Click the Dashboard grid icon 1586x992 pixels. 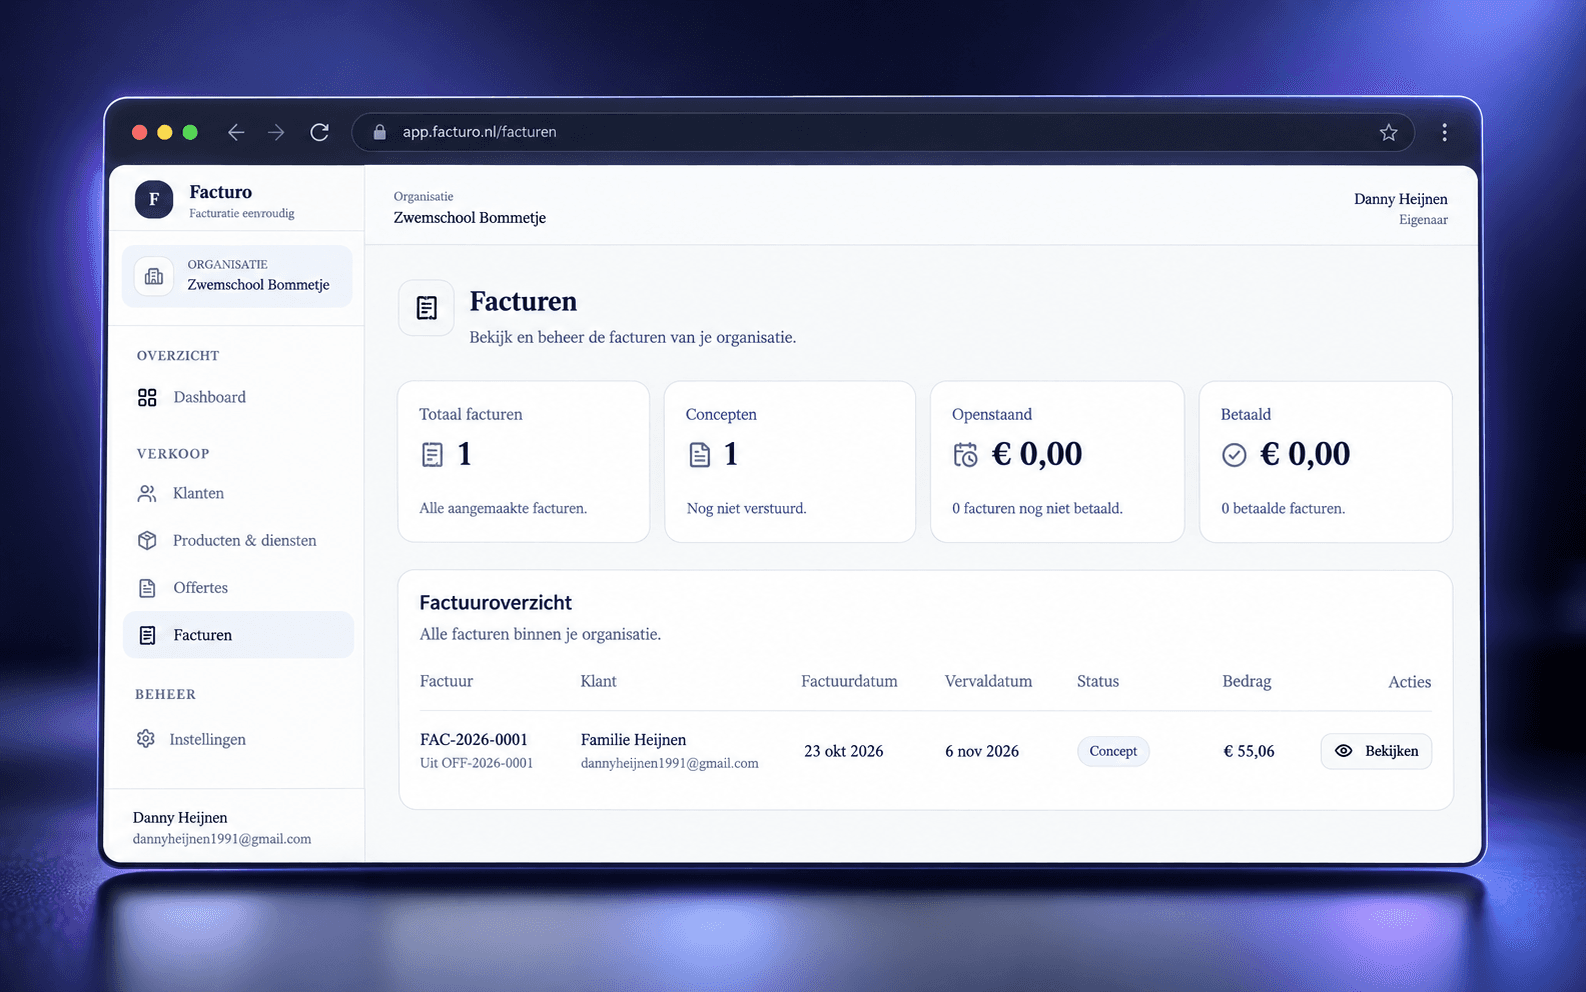point(147,398)
